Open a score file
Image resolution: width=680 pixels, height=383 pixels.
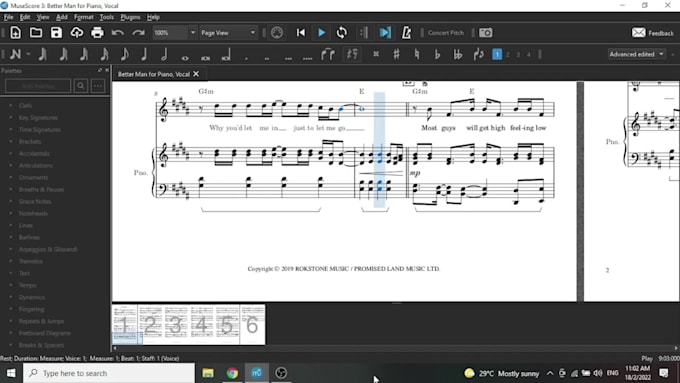(36, 33)
